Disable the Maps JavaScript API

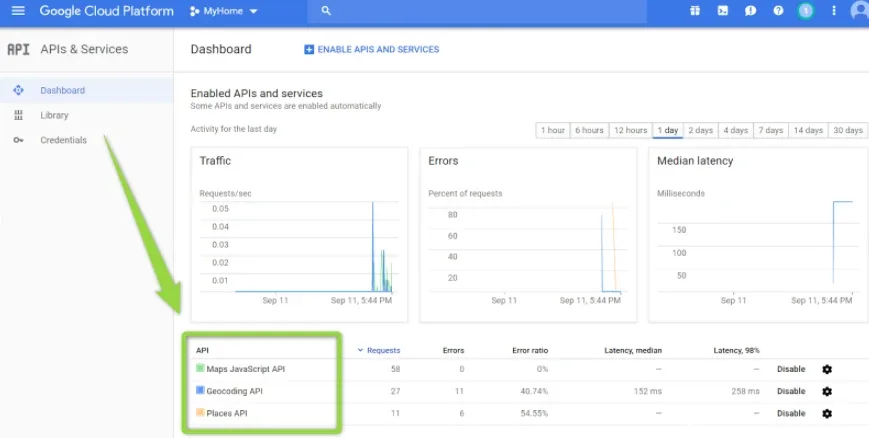791,369
